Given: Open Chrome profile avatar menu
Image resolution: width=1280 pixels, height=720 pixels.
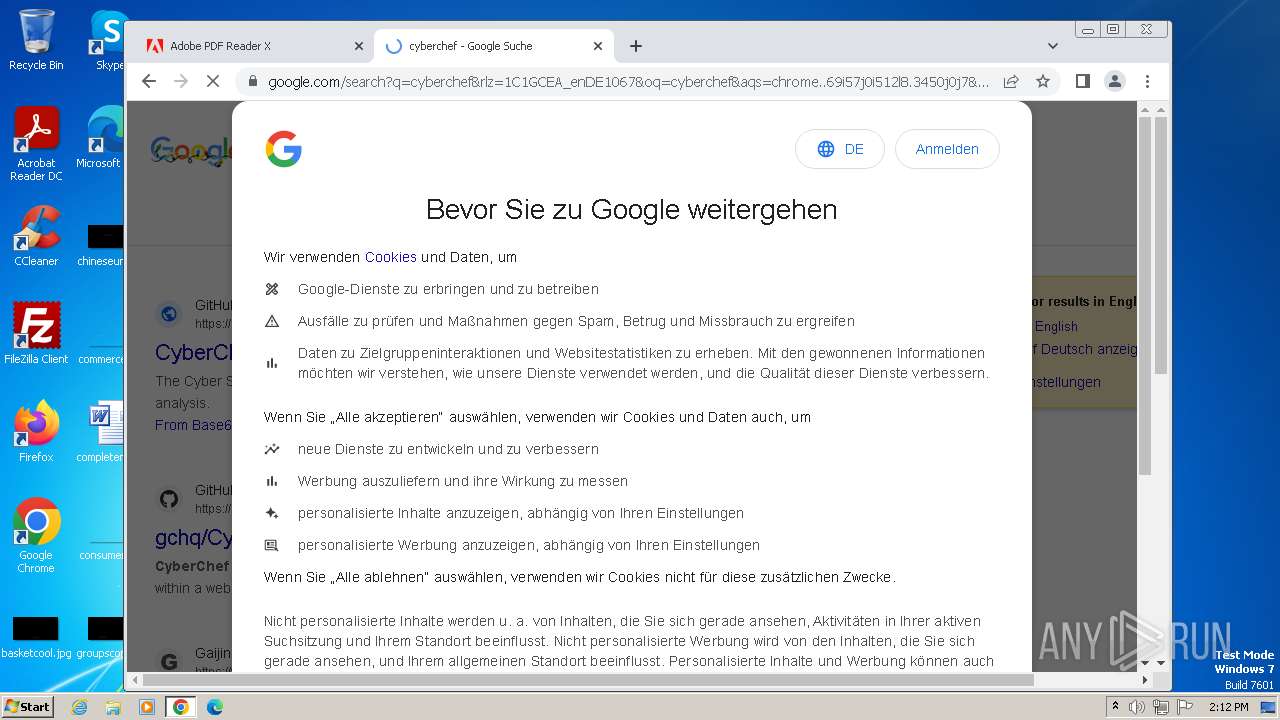Looking at the screenshot, I should pos(1115,81).
